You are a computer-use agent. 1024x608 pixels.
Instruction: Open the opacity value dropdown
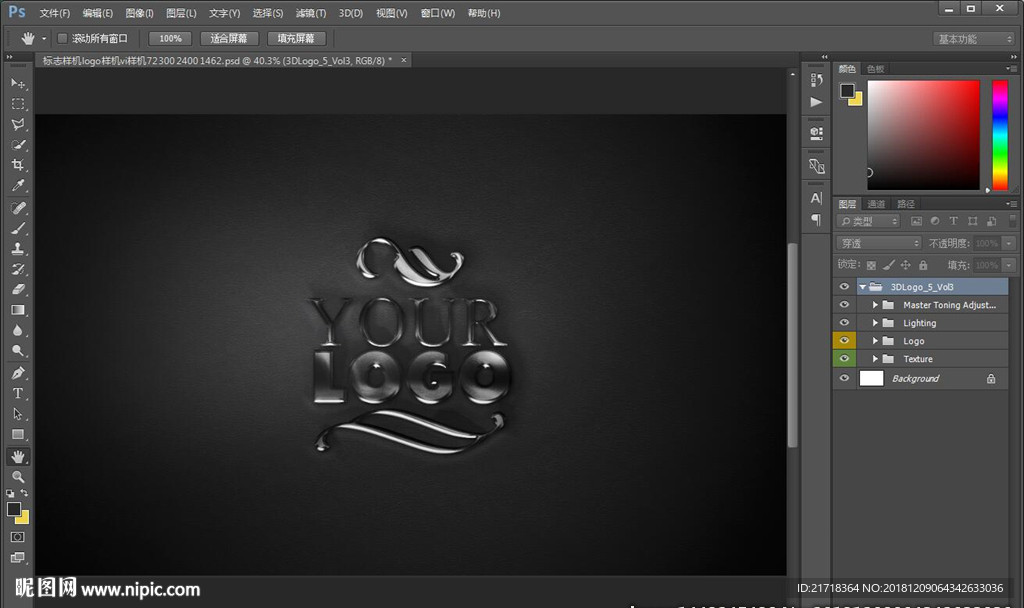click(1009, 243)
